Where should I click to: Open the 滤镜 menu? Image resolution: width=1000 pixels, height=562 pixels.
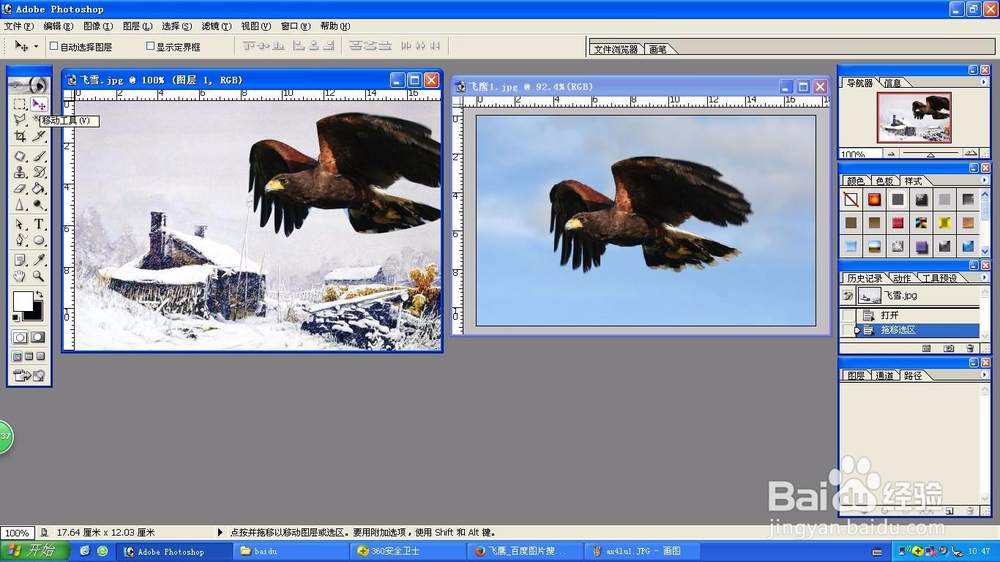tap(216, 26)
